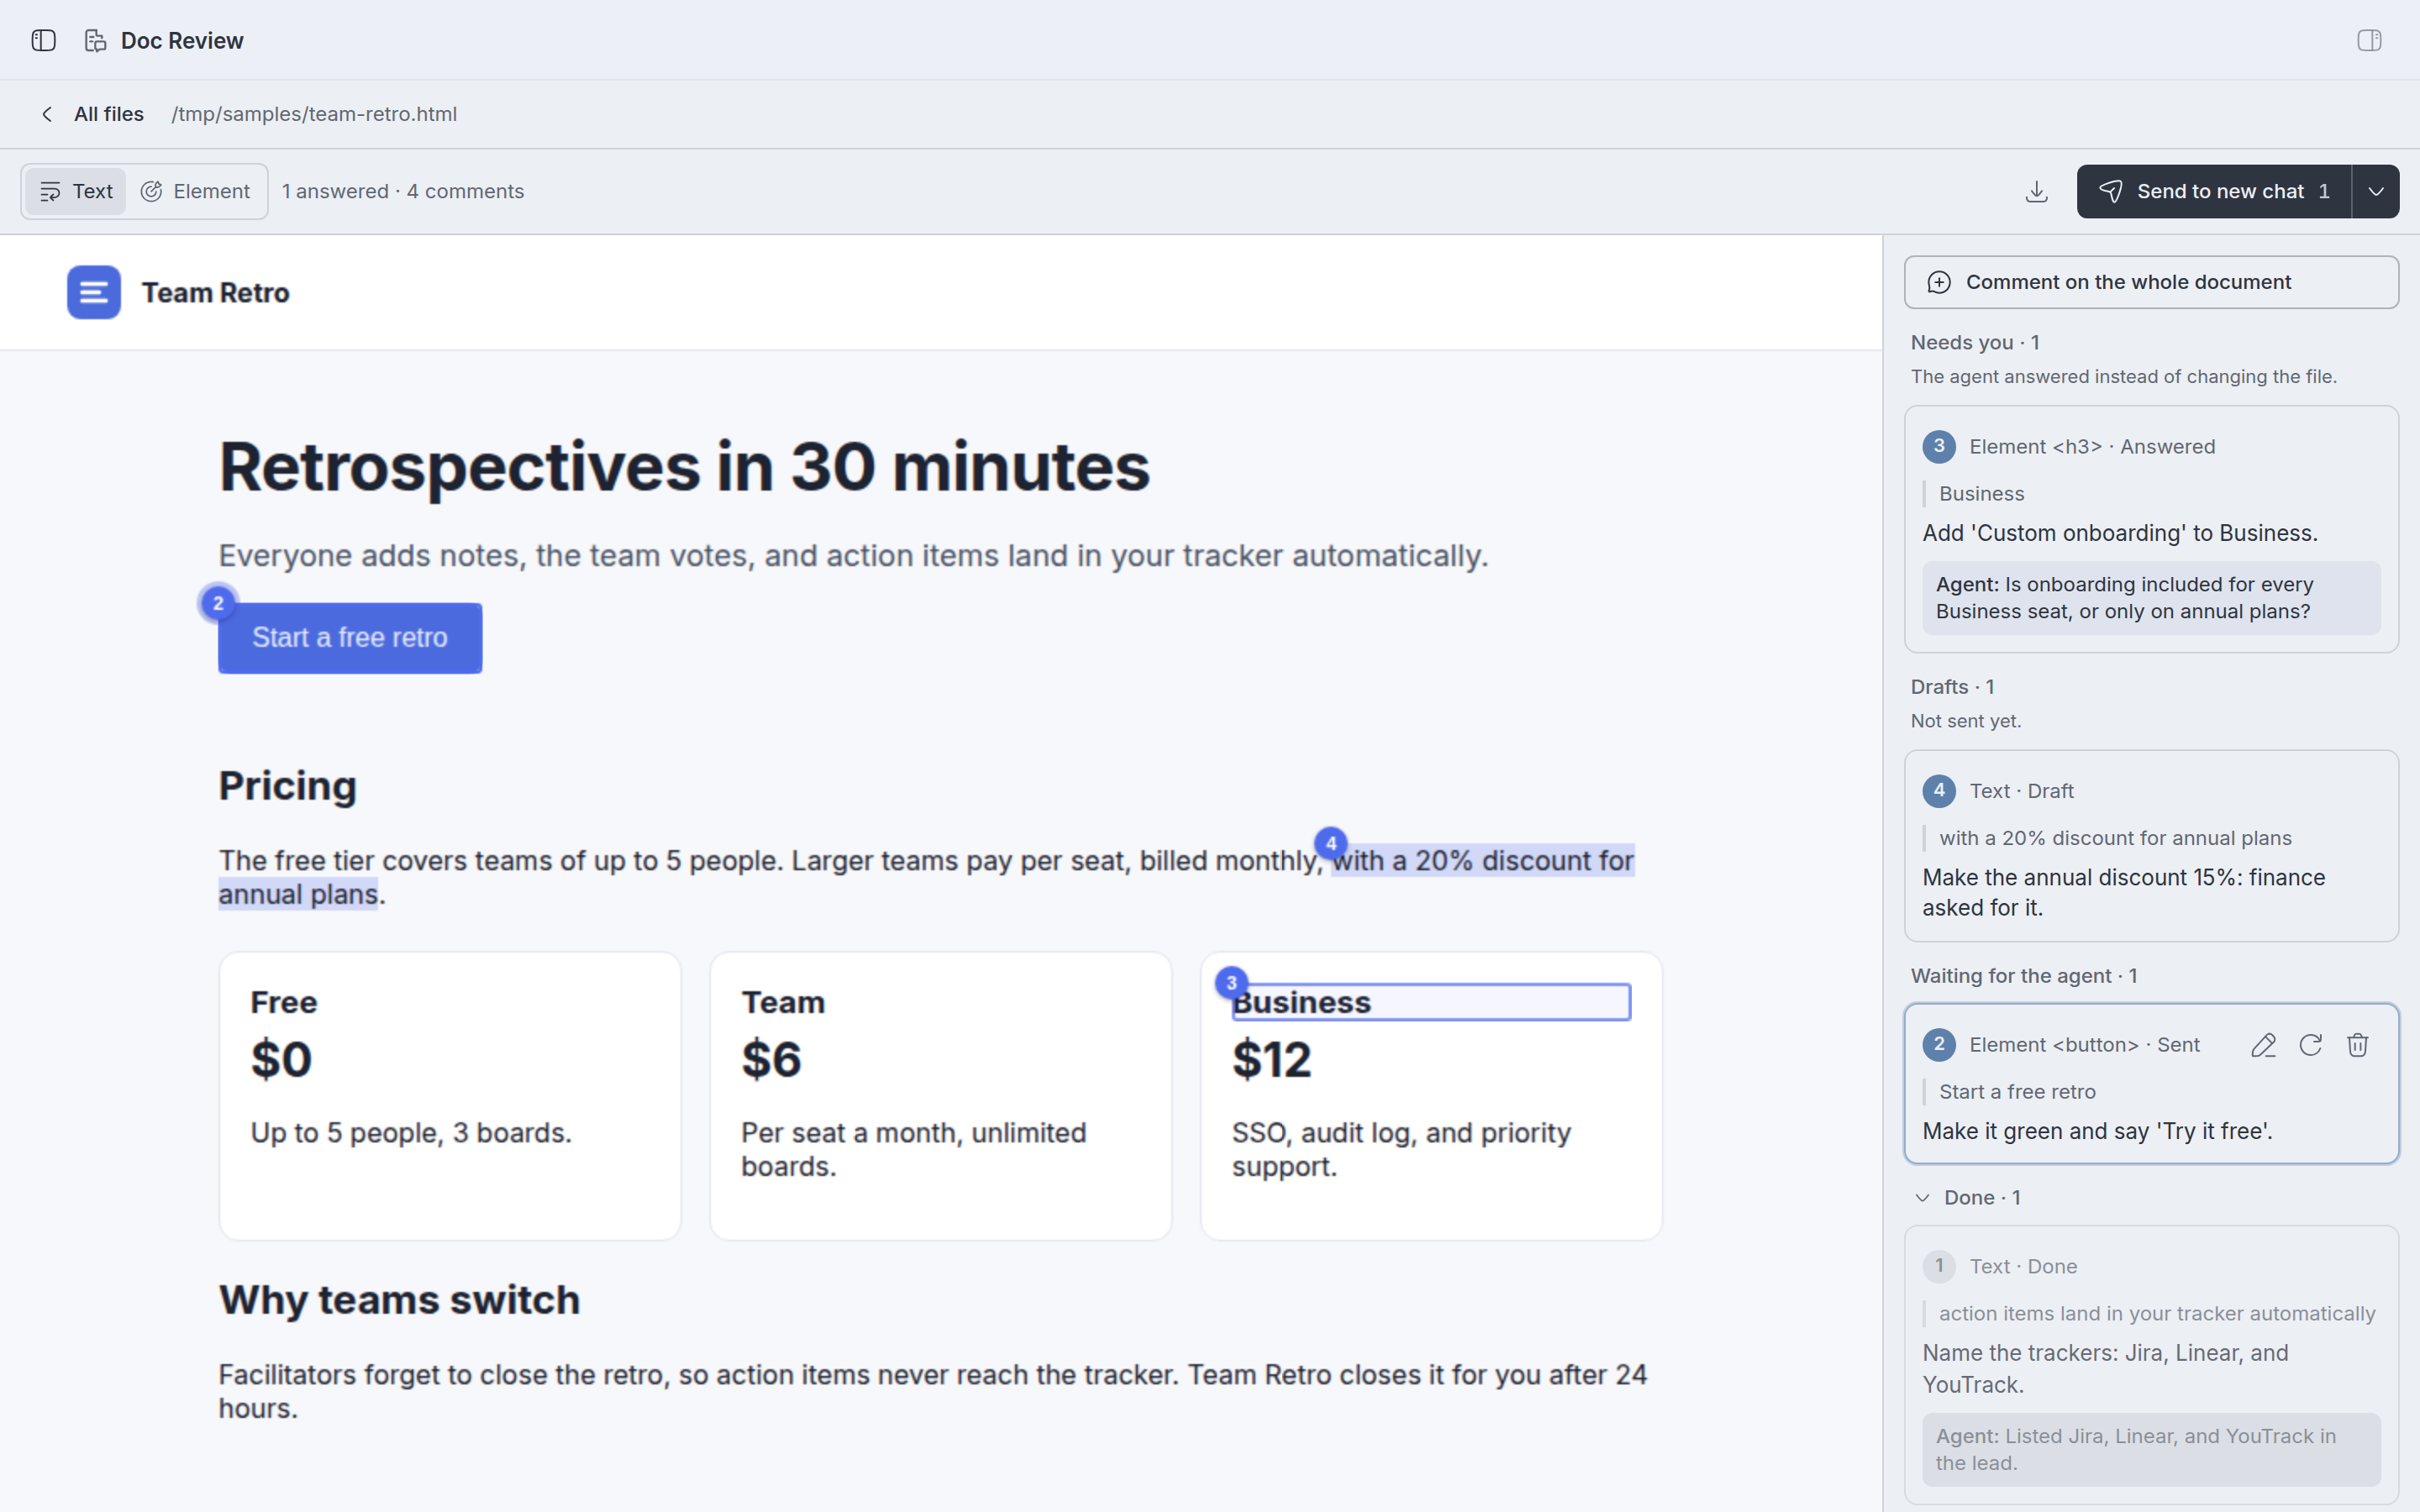2420x1512 pixels.
Task: Resend the 'Start a free retro' comment with the refresh icon
Action: [2310, 1045]
